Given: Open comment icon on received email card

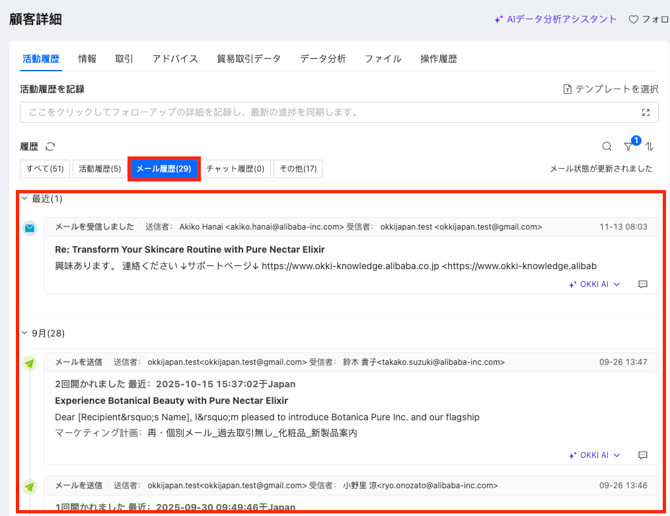Looking at the screenshot, I should click(643, 285).
